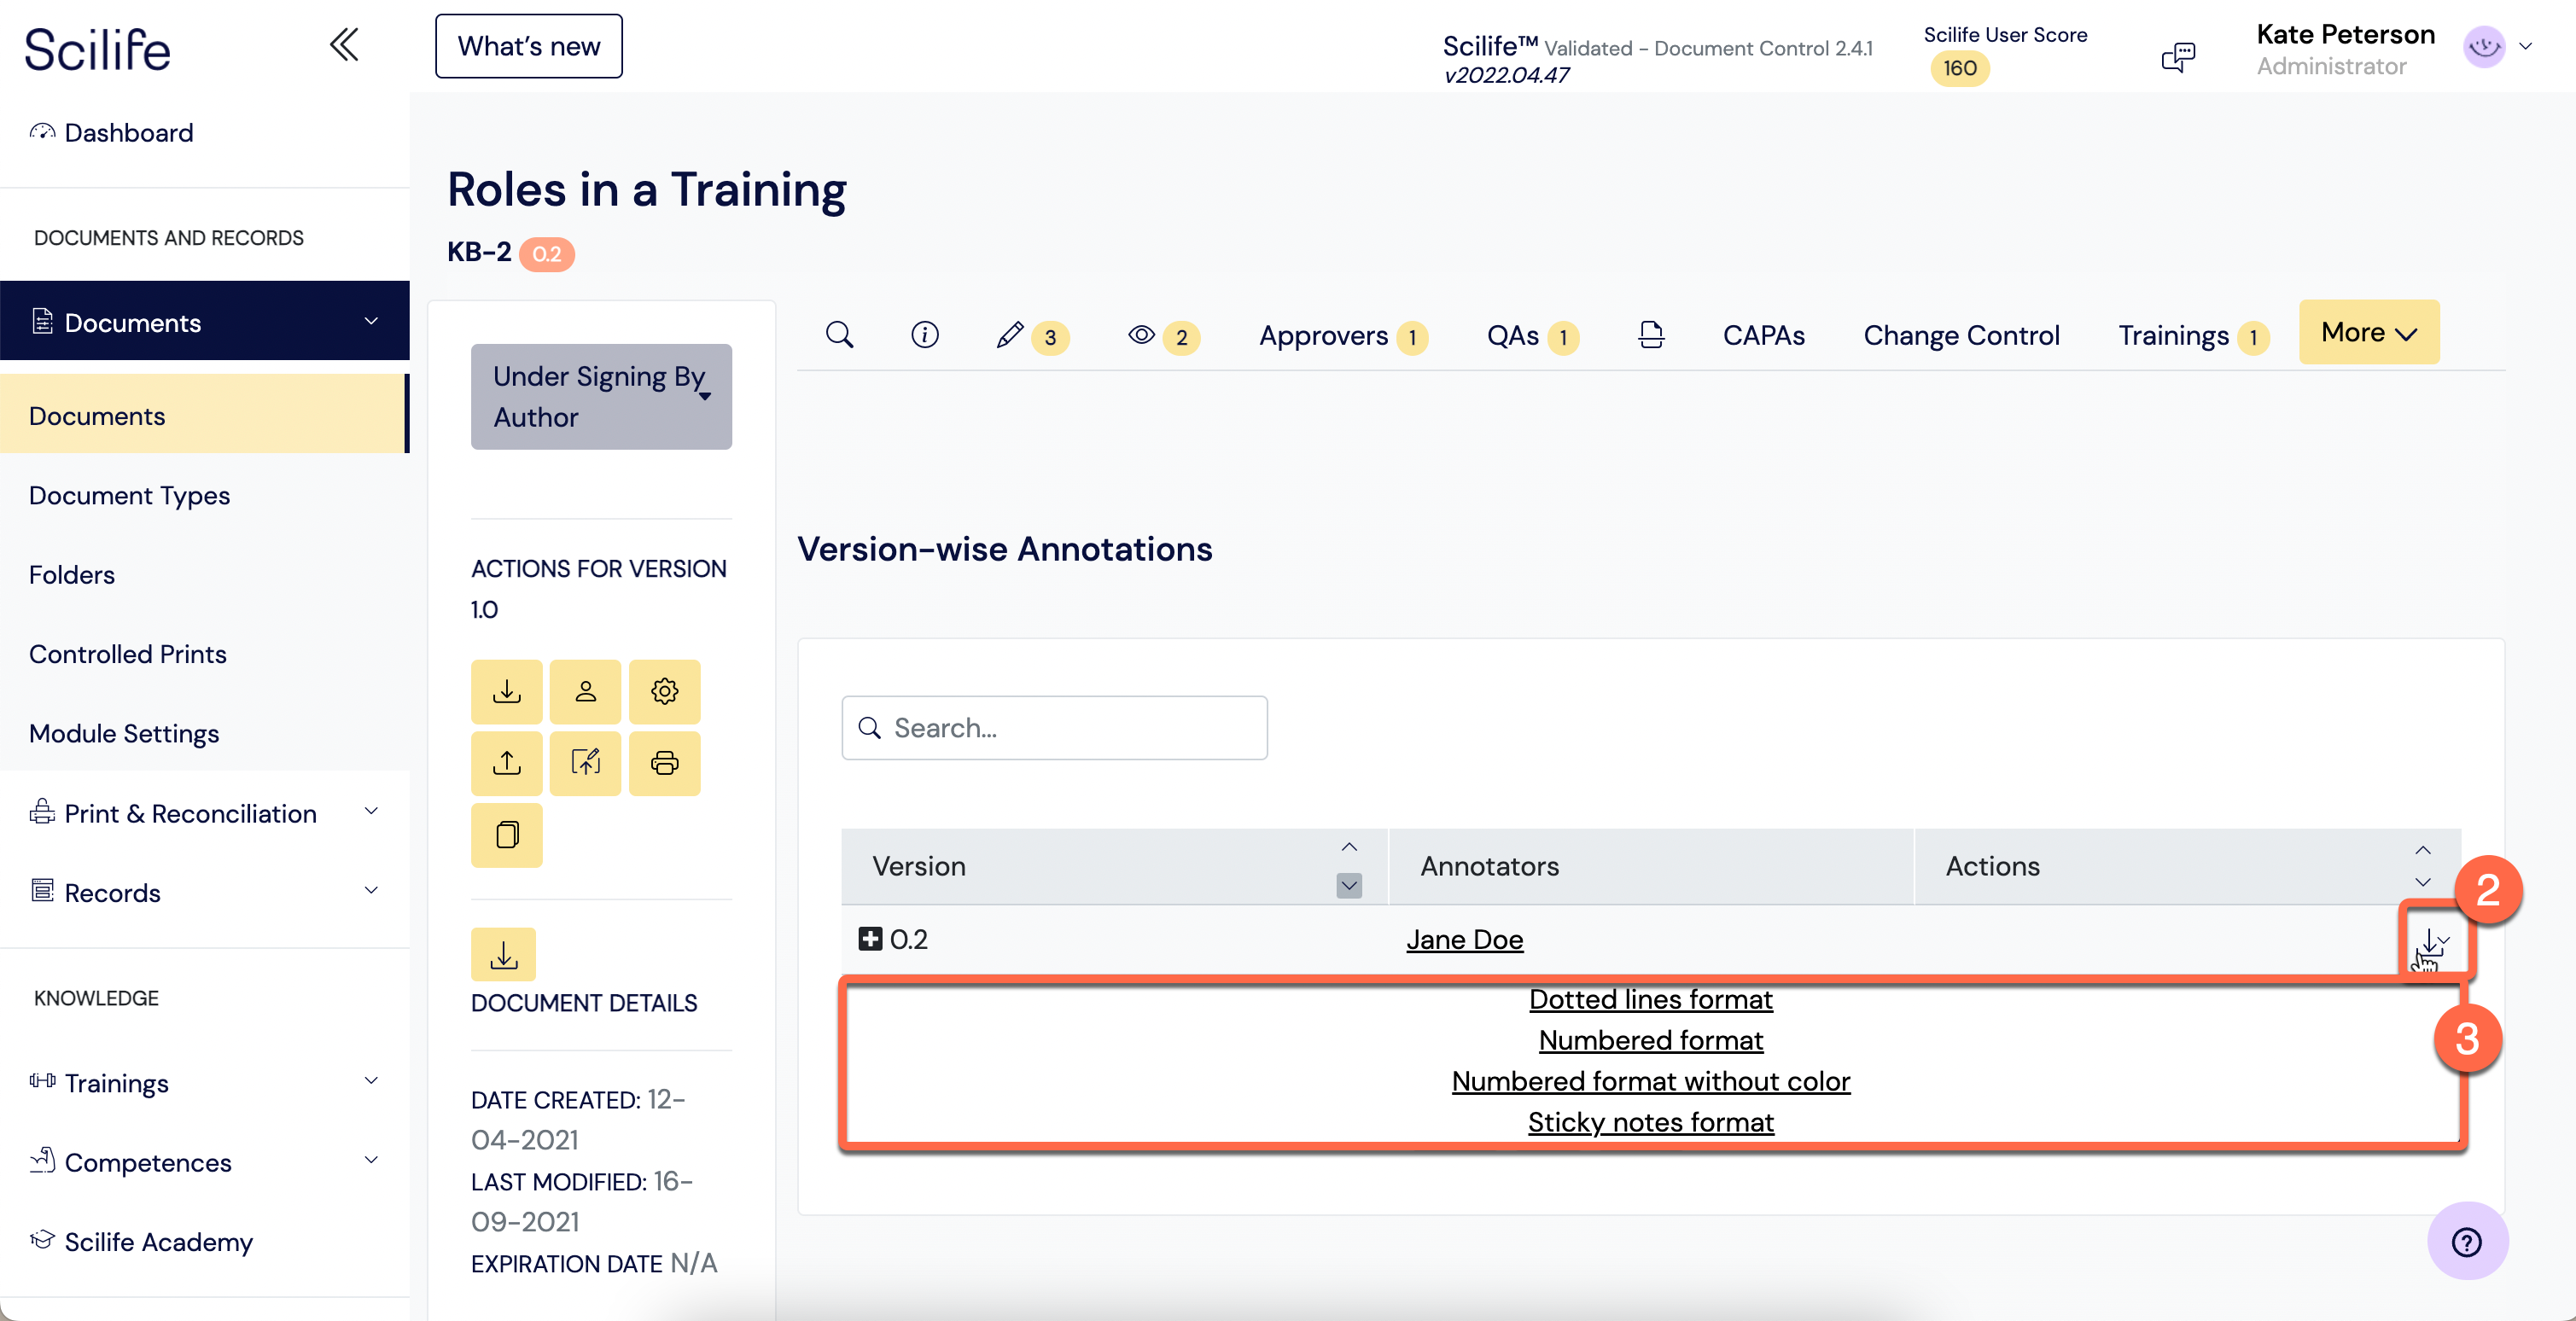This screenshot has height=1321, width=2576.
Task: Download Numbered format without color
Action: pyautogui.click(x=1650, y=1081)
